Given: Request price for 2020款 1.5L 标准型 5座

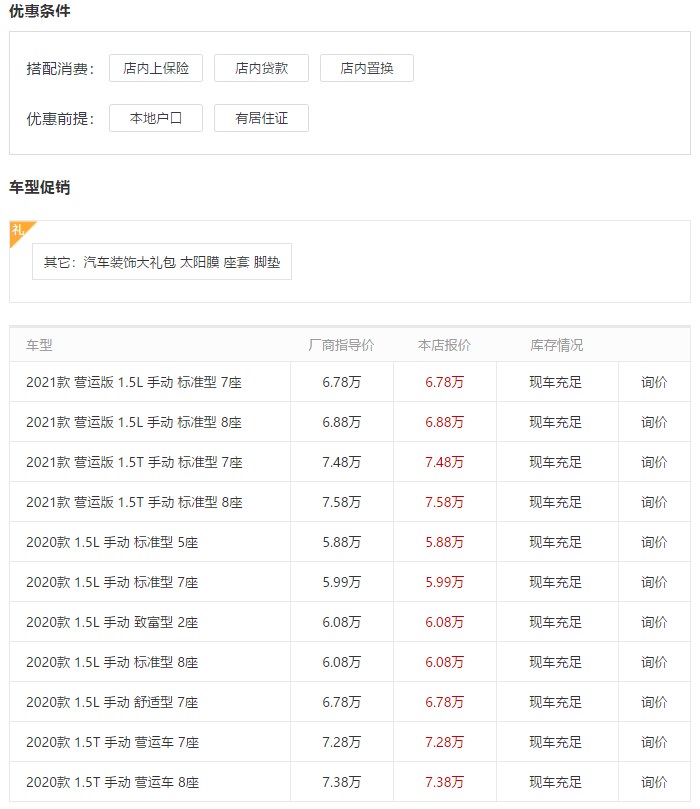Looking at the screenshot, I should pos(654,542).
